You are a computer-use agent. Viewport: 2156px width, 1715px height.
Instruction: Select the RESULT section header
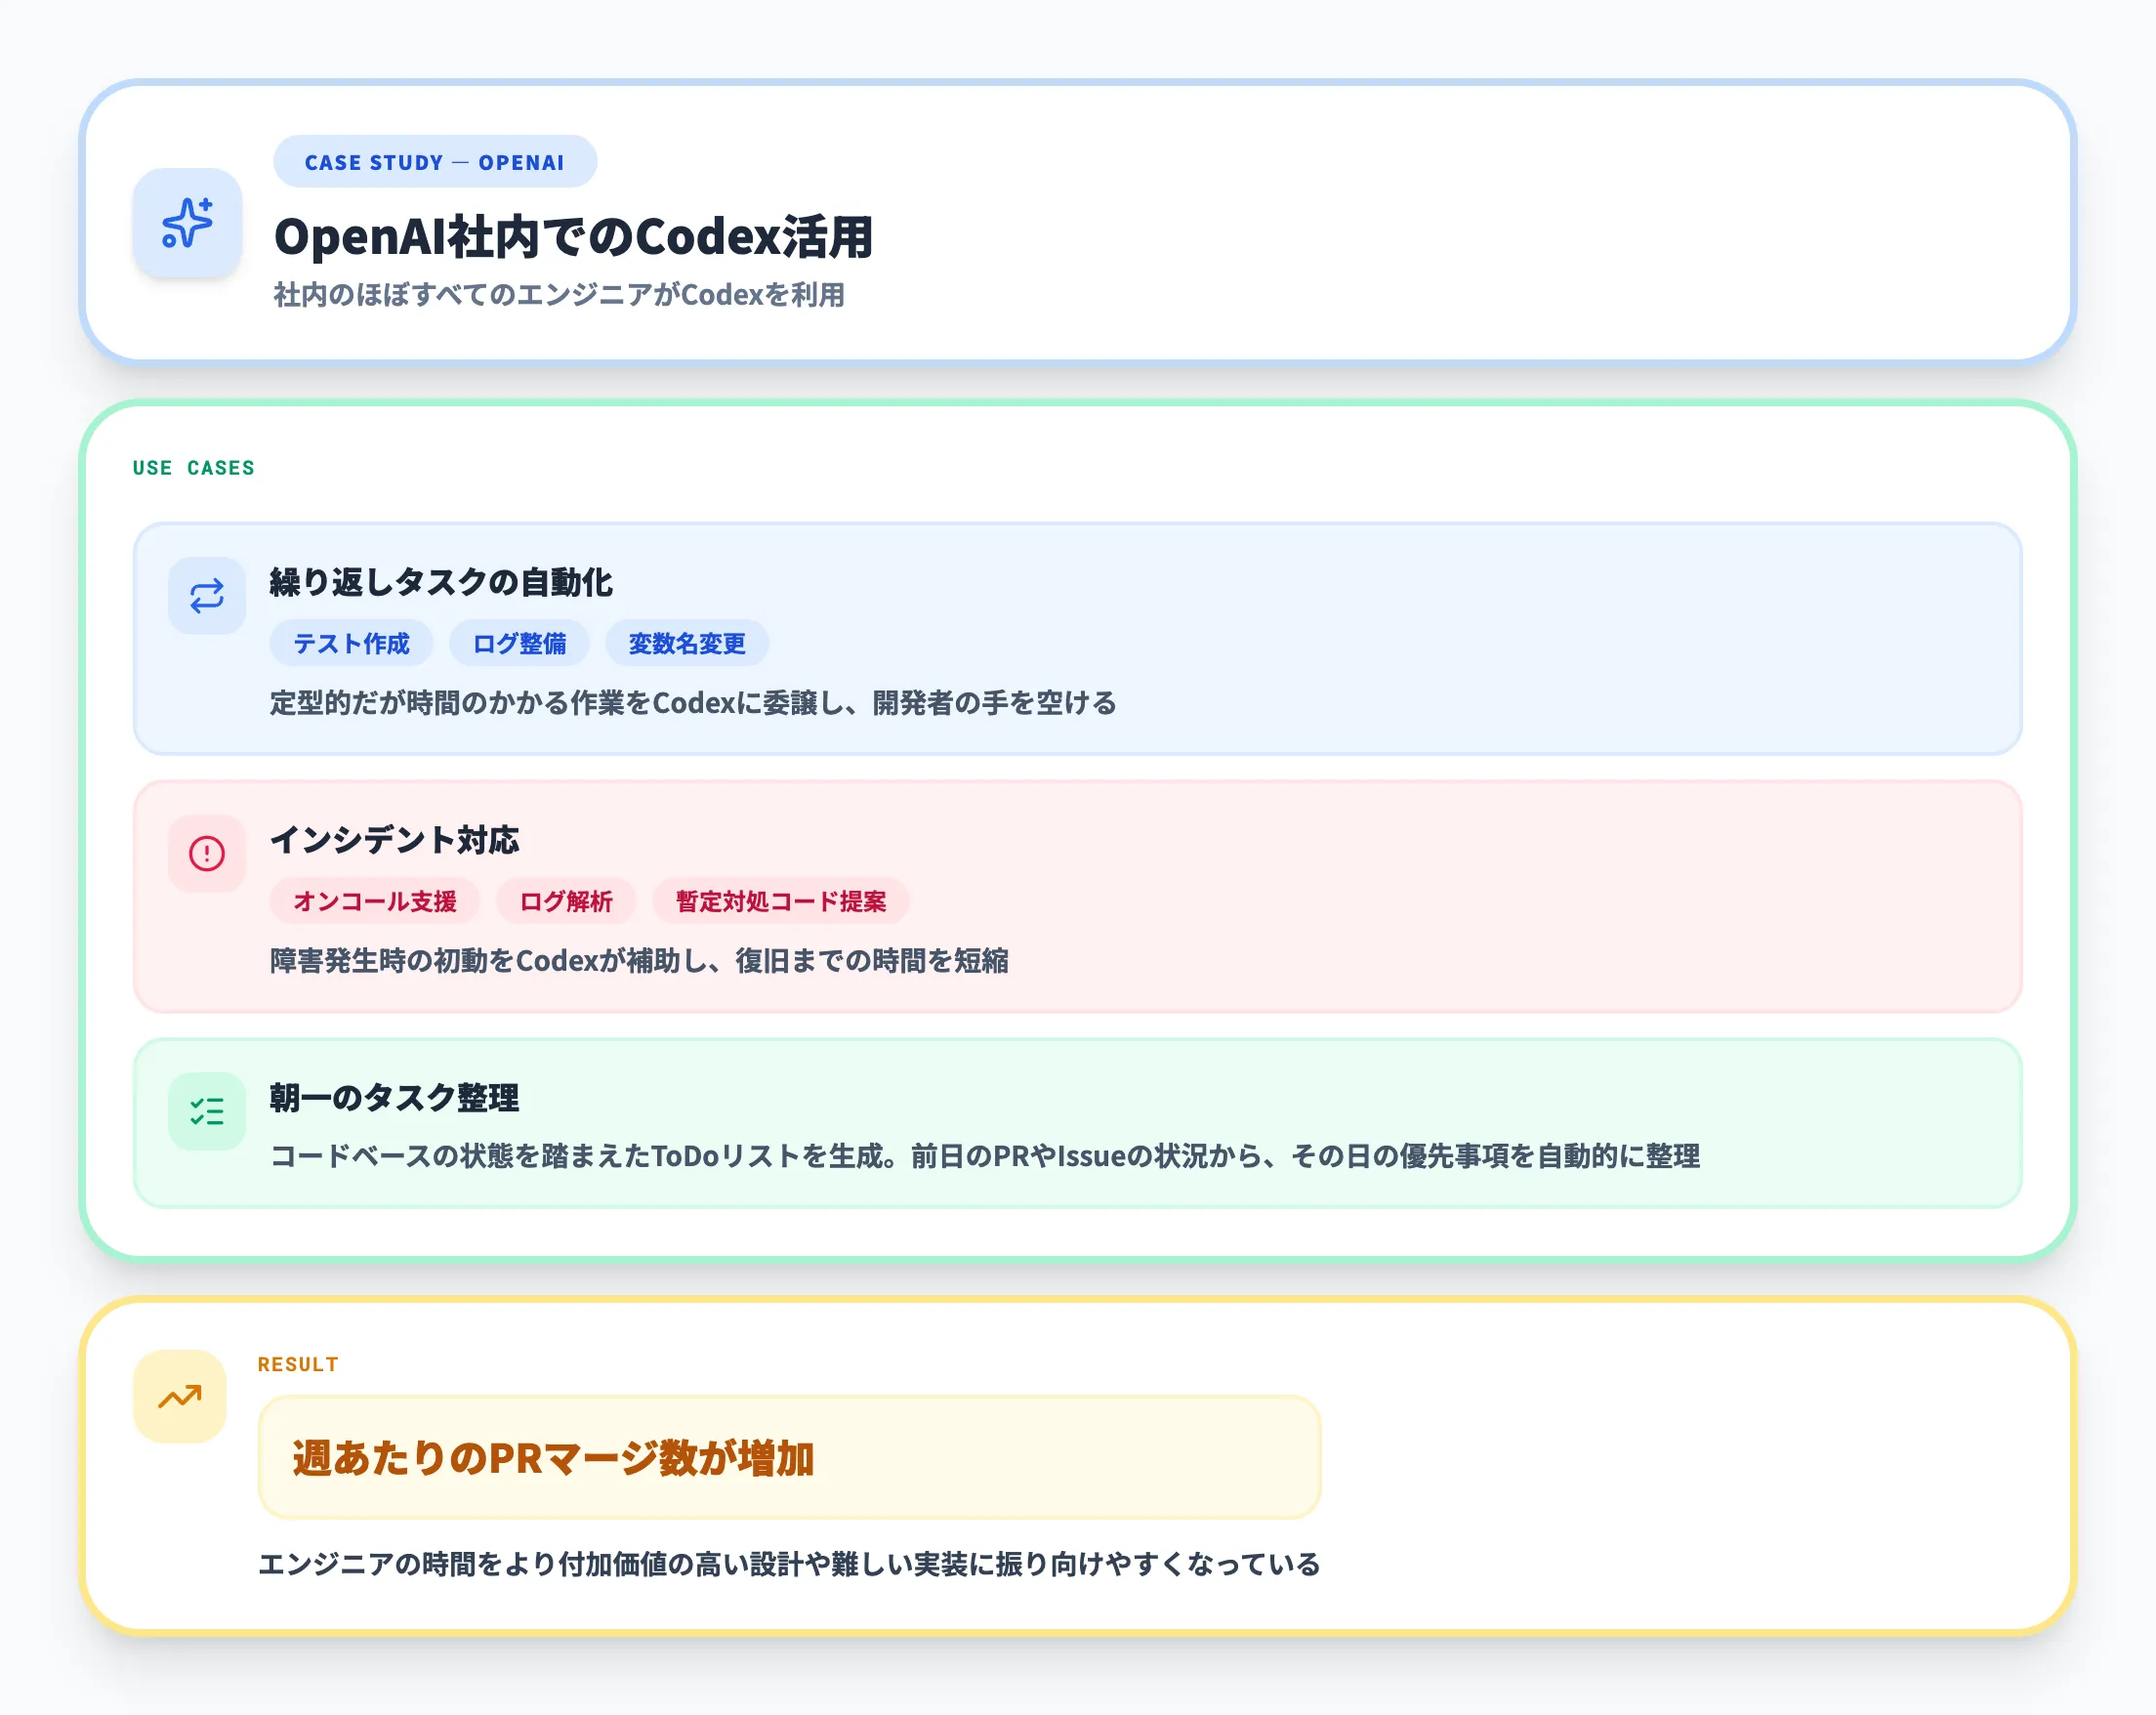tap(297, 1363)
